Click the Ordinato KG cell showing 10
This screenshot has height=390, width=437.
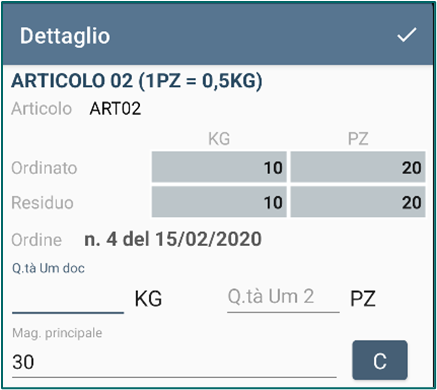pyautogui.click(x=219, y=167)
